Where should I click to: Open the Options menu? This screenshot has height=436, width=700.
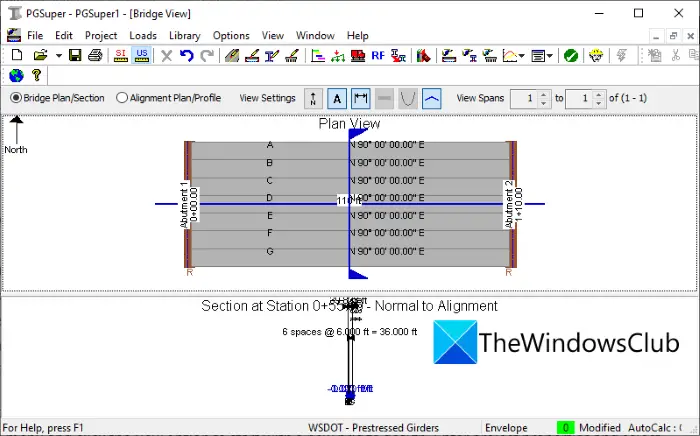231,36
